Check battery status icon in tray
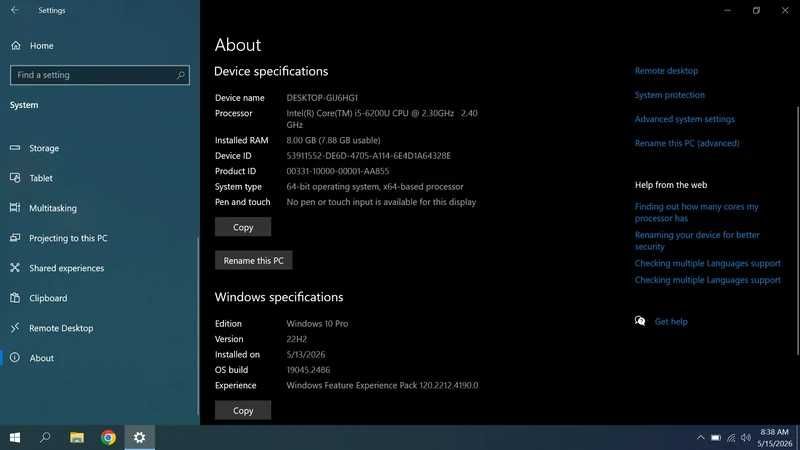Image resolution: width=800 pixels, height=450 pixels. (716, 438)
